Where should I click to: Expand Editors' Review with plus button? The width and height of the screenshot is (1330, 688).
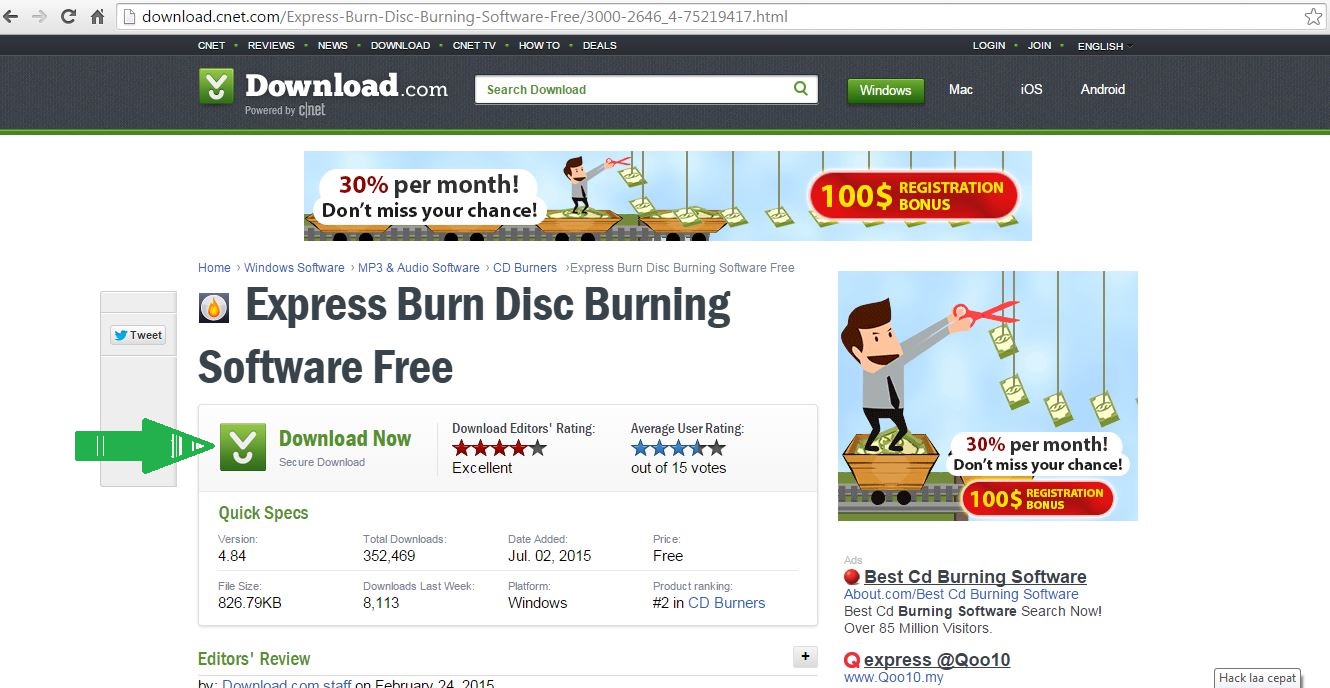[805, 656]
